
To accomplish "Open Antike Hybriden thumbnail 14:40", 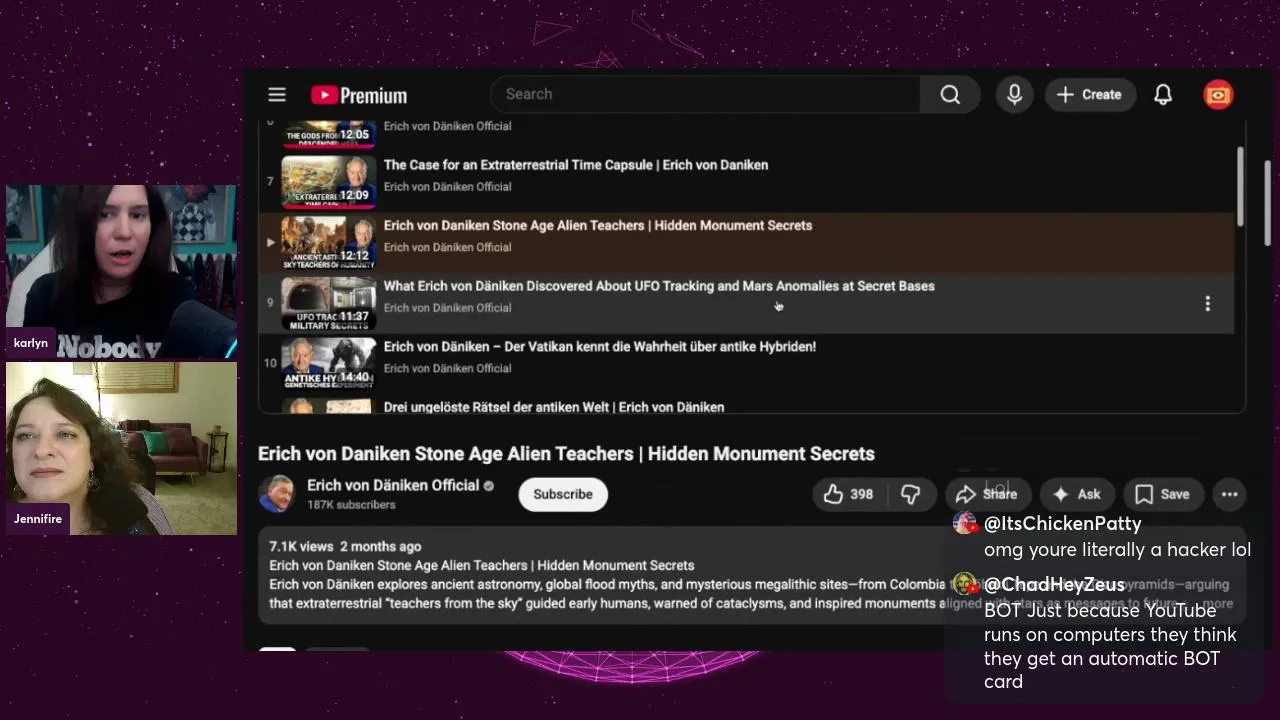I will click(329, 363).
